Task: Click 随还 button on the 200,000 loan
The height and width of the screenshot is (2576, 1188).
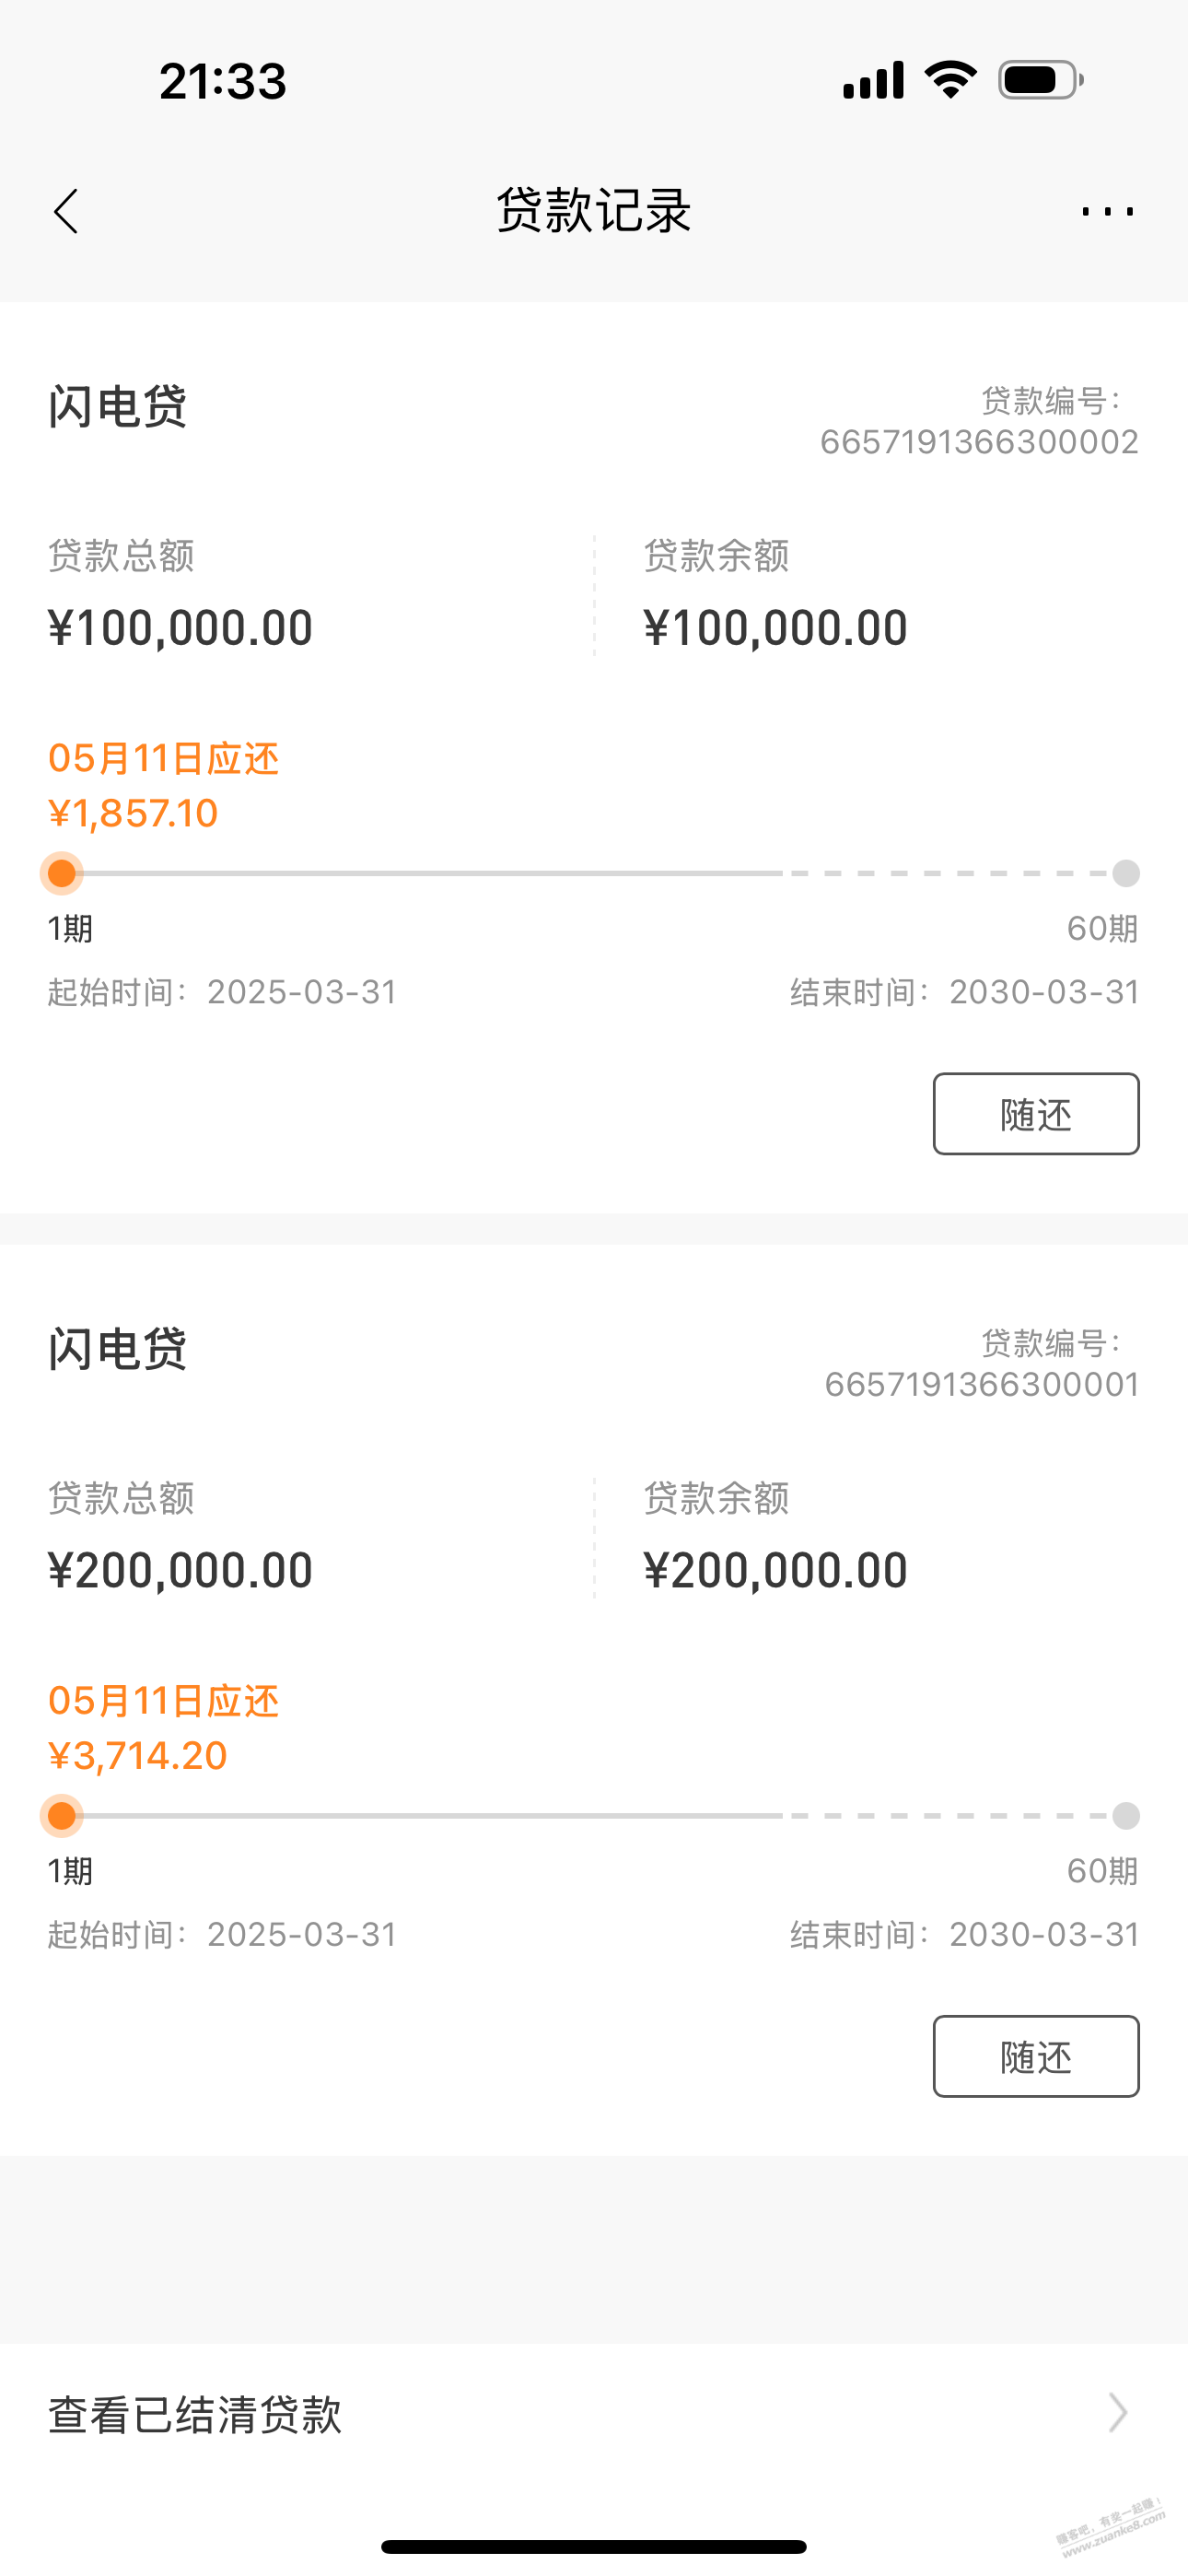Action: pyautogui.click(x=1036, y=2056)
